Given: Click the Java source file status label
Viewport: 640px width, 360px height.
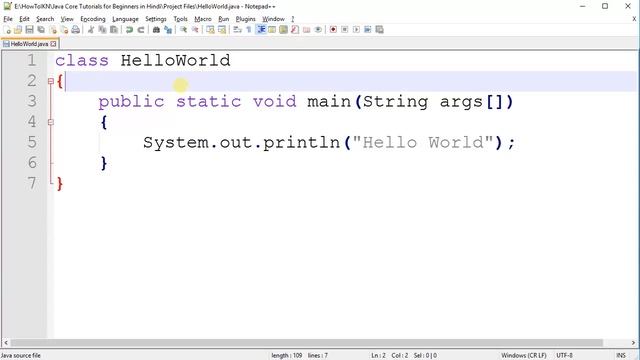Looking at the screenshot, I should (x=20, y=356).
